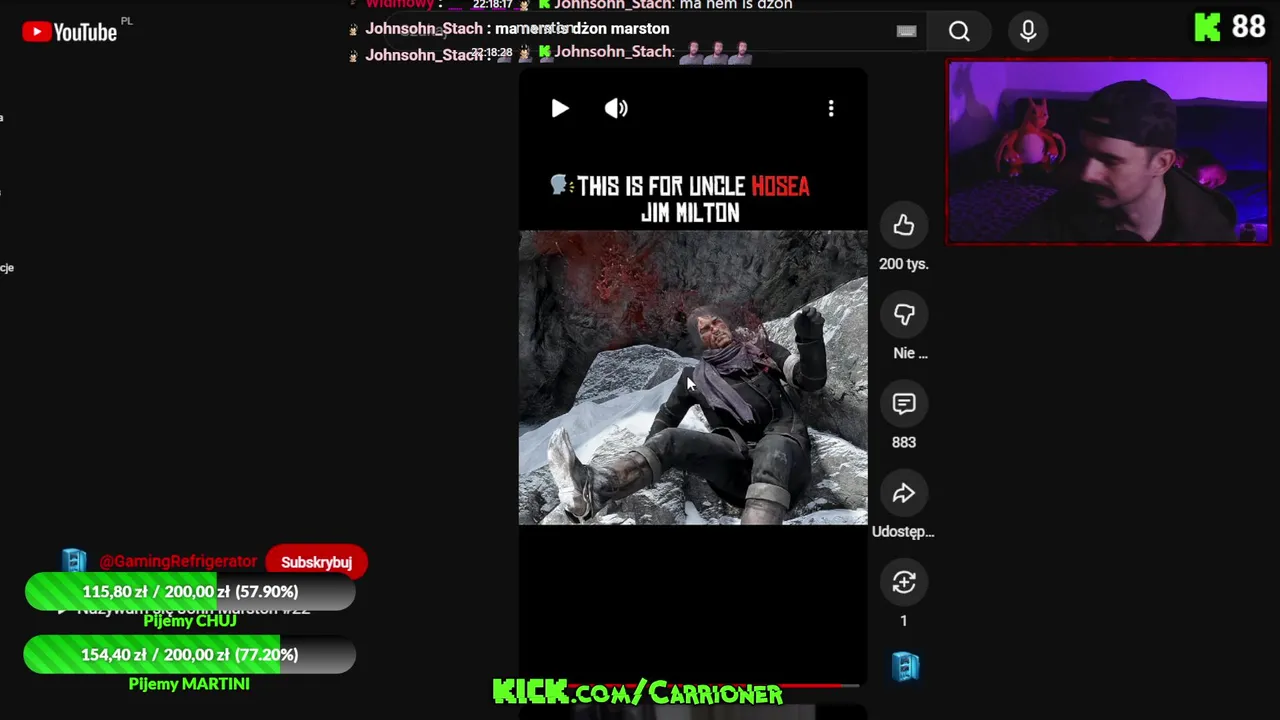Click the 'Nie ...' dislike label

pos(910,353)
